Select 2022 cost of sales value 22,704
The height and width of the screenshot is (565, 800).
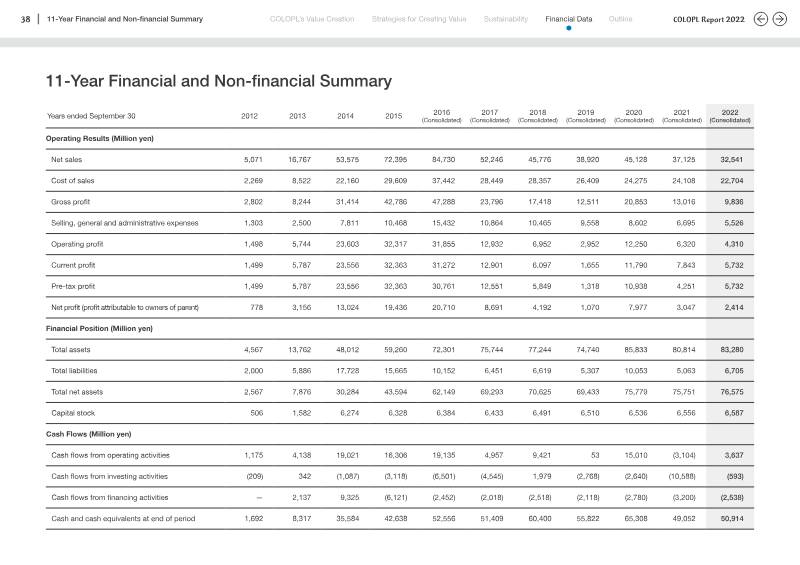coord(732,181)
